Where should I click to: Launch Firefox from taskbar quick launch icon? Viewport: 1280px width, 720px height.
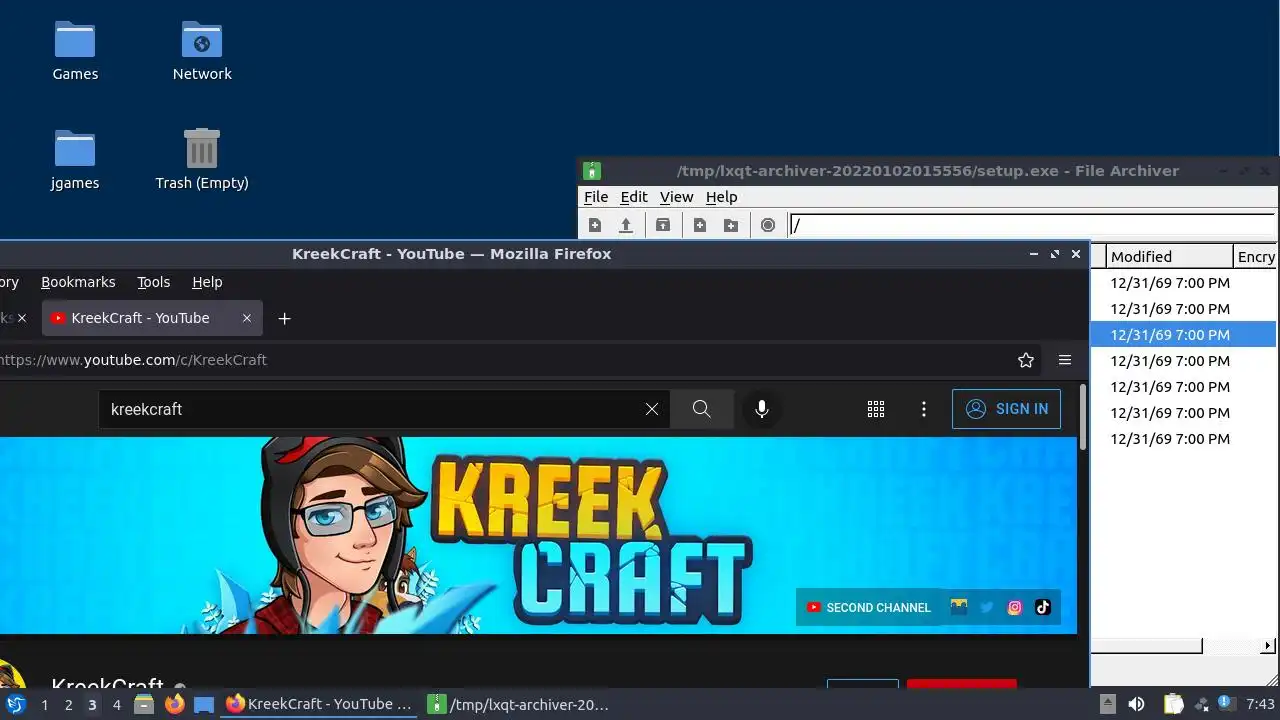[x=174, y=704]
